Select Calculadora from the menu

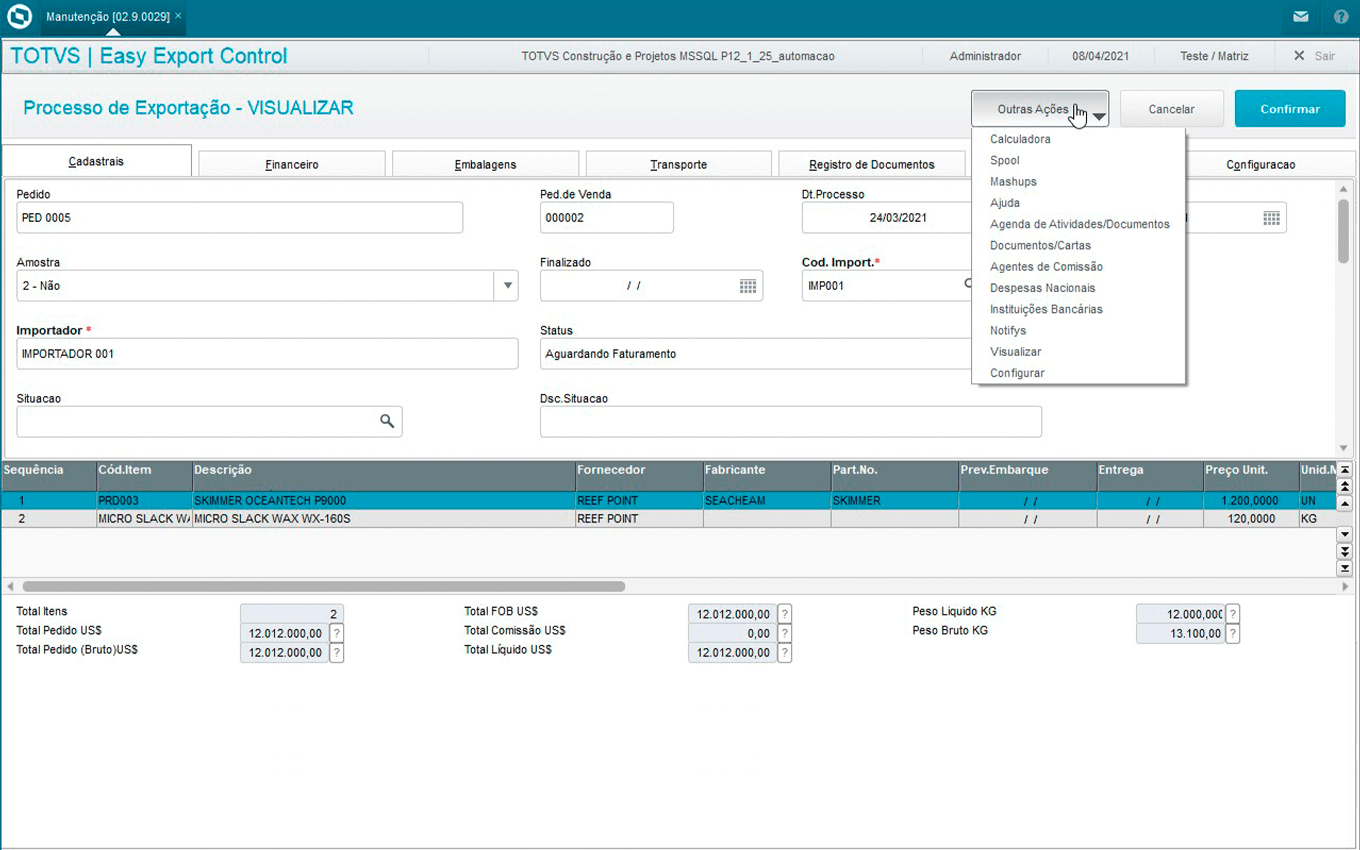tap(1020, 139)
